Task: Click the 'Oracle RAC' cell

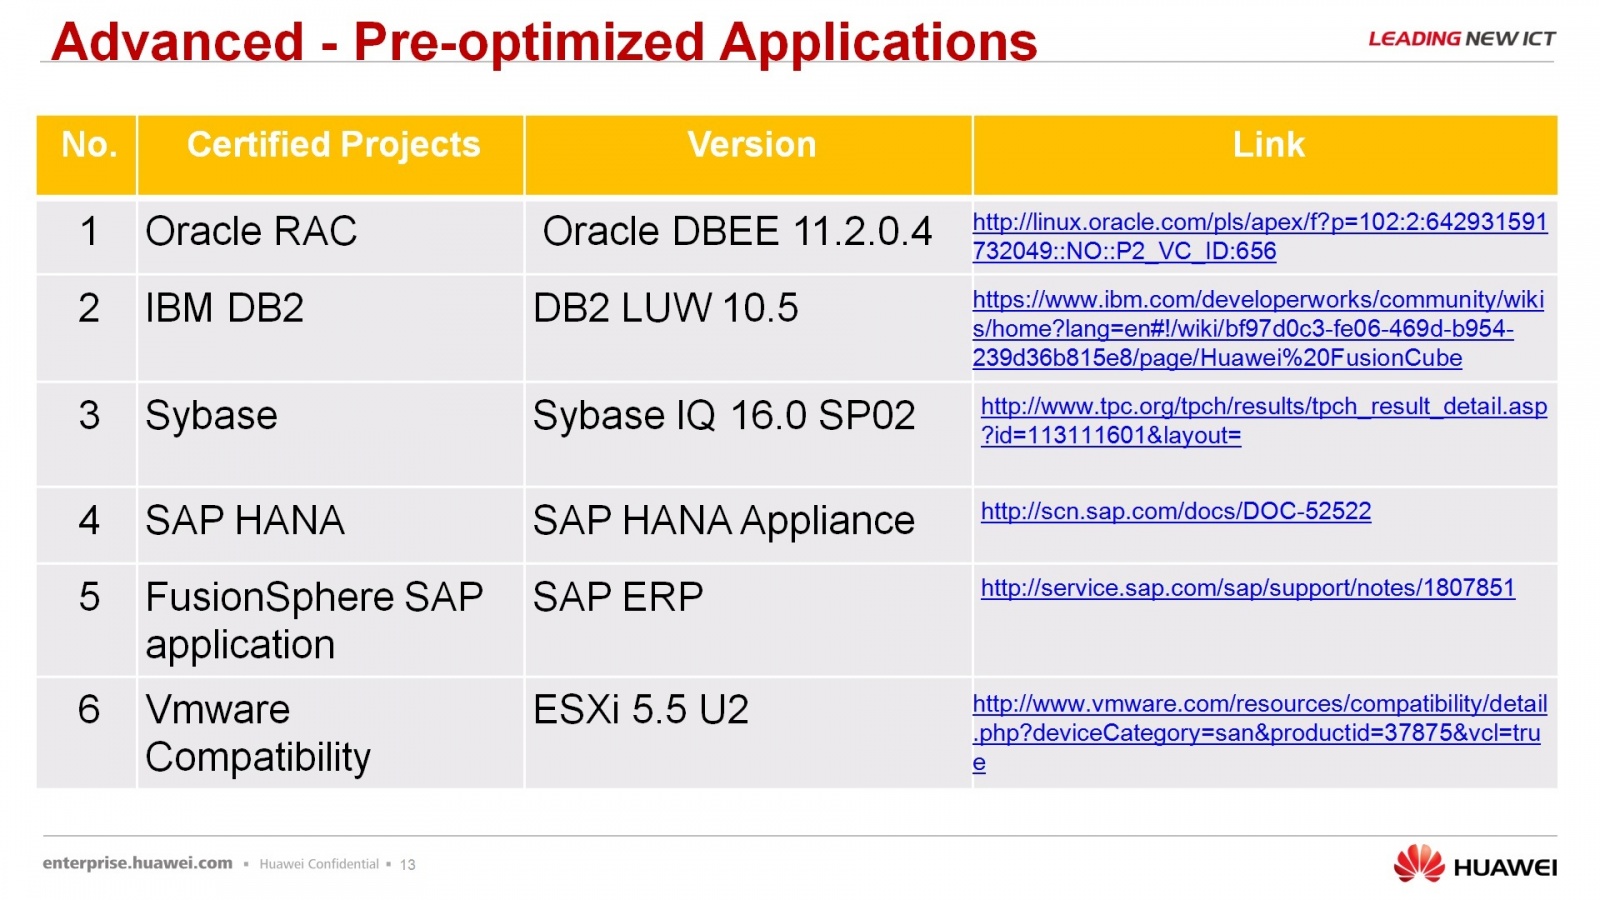Action: coord(331,237)
